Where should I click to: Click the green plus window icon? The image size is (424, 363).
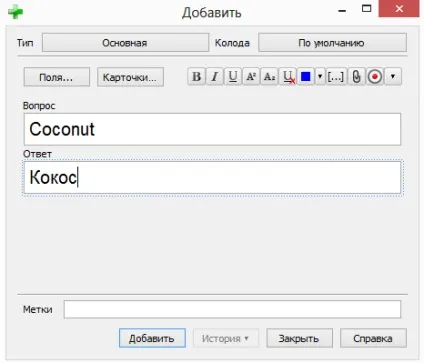click(16, 12)
